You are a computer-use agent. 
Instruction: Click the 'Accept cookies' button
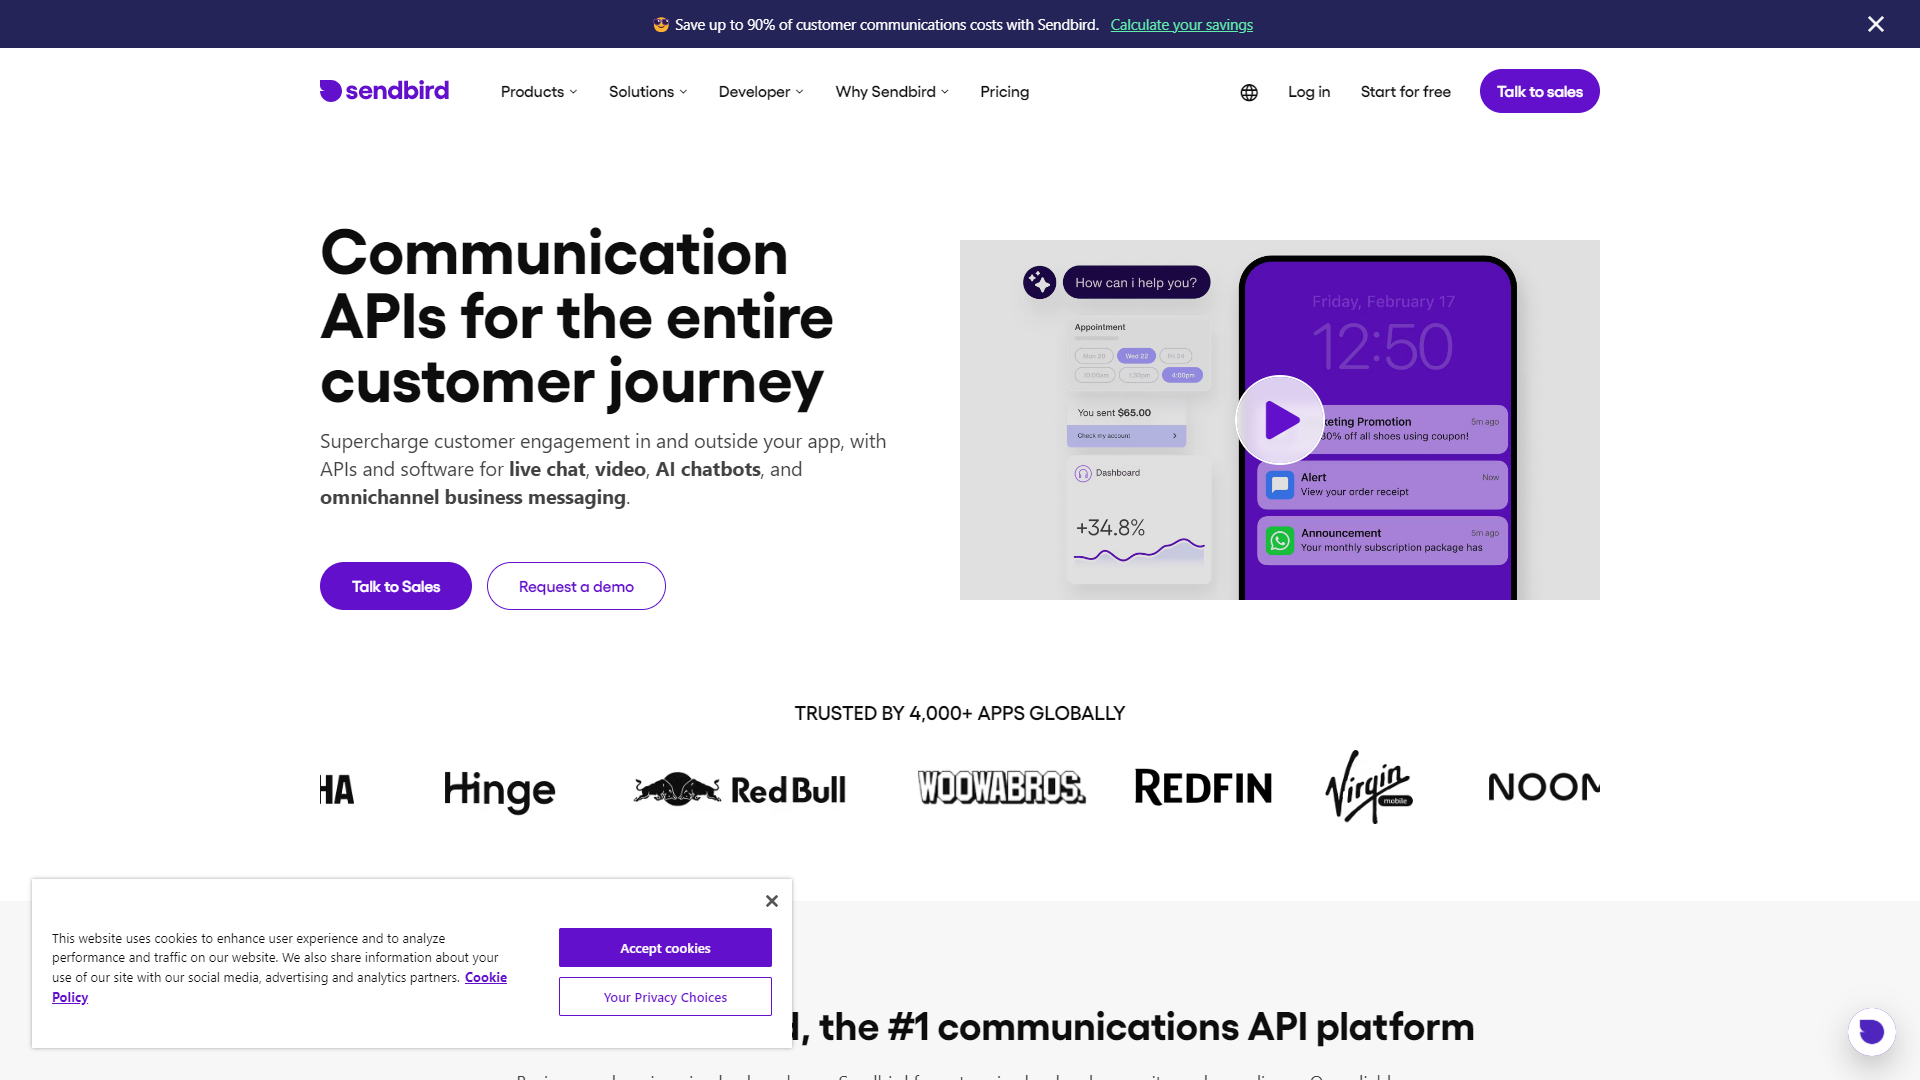pyautogui.click(x=665, y=947)
